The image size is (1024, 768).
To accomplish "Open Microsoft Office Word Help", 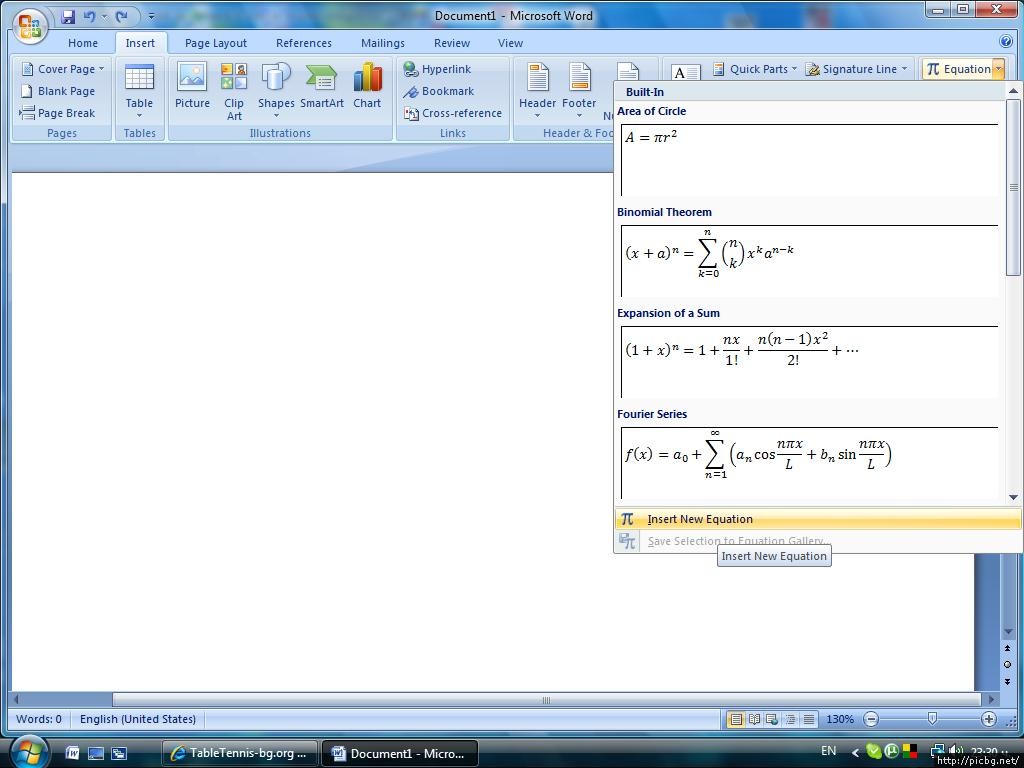I will [1006, 41].
